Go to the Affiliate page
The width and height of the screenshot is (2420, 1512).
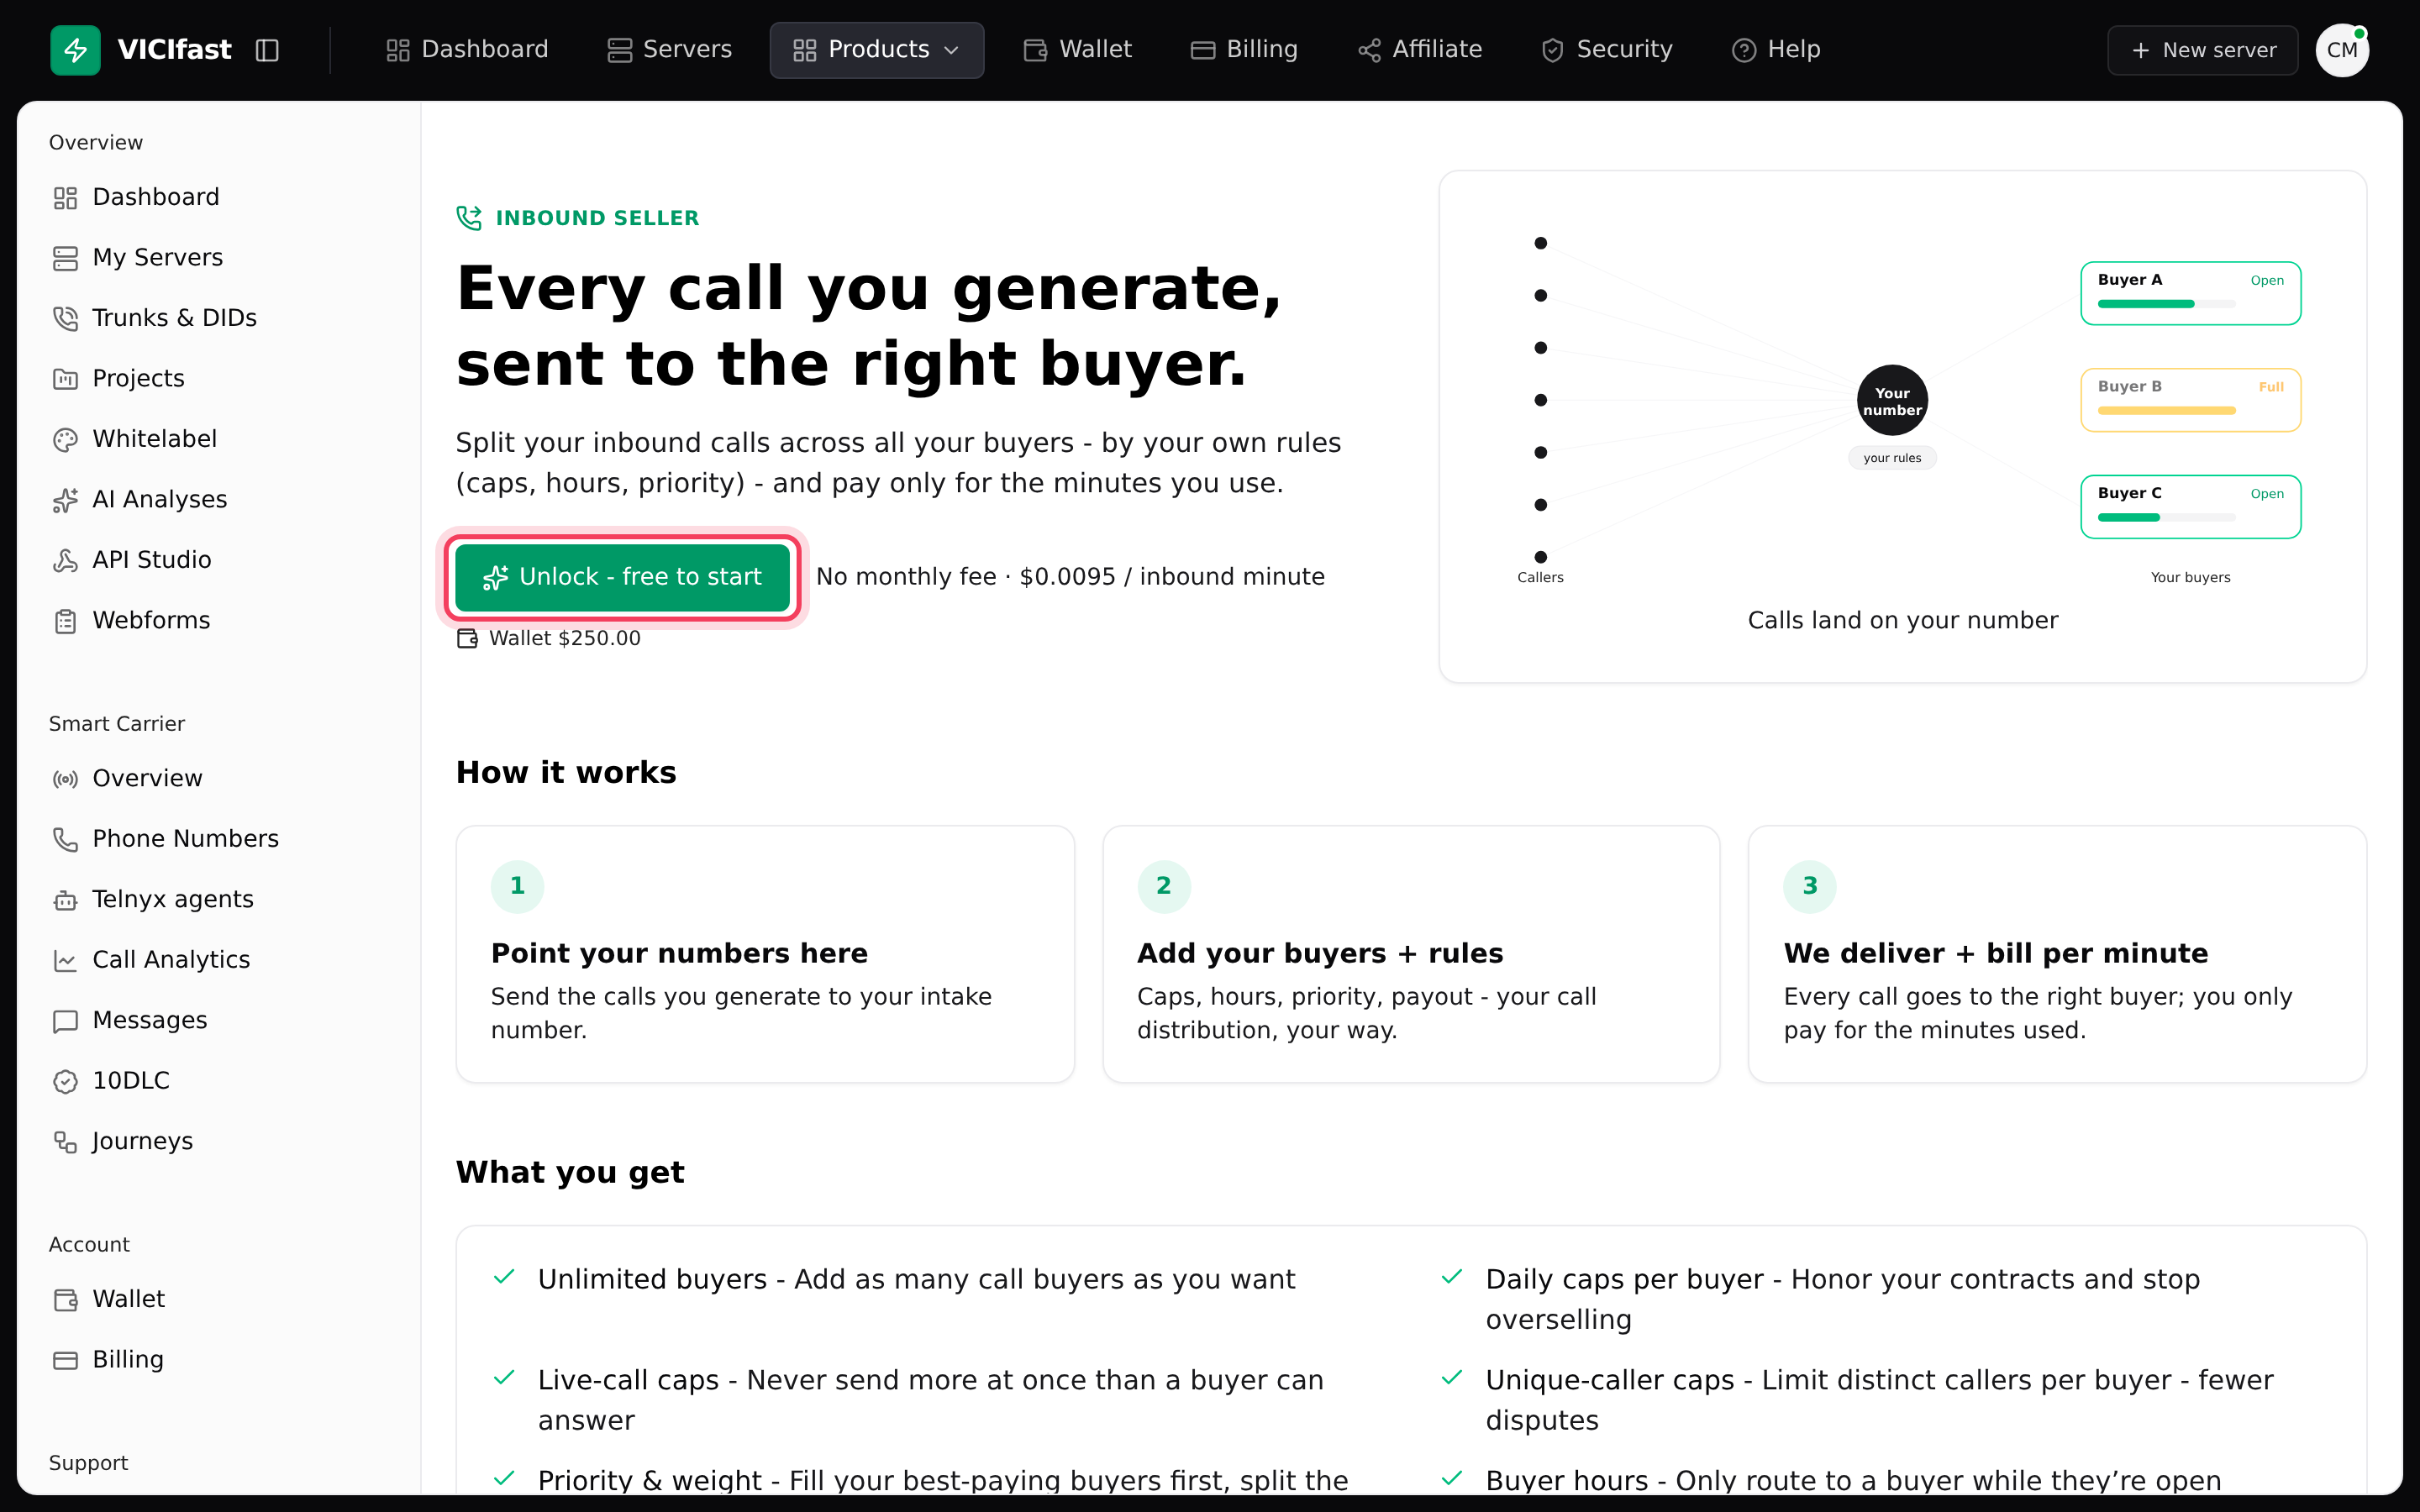click(x=1420, y=50)
